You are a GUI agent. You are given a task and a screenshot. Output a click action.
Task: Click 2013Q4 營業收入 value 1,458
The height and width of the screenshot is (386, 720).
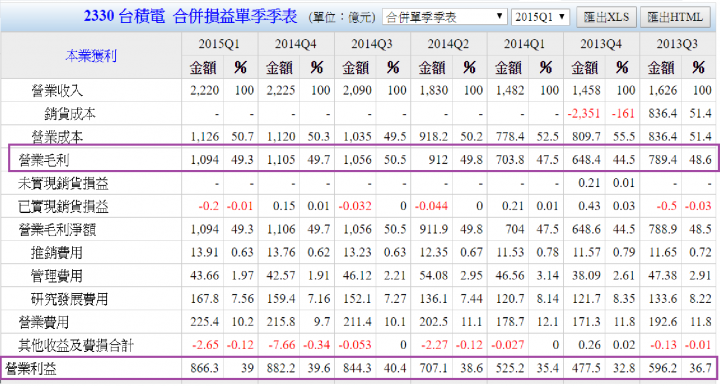(x=586, y=90)
